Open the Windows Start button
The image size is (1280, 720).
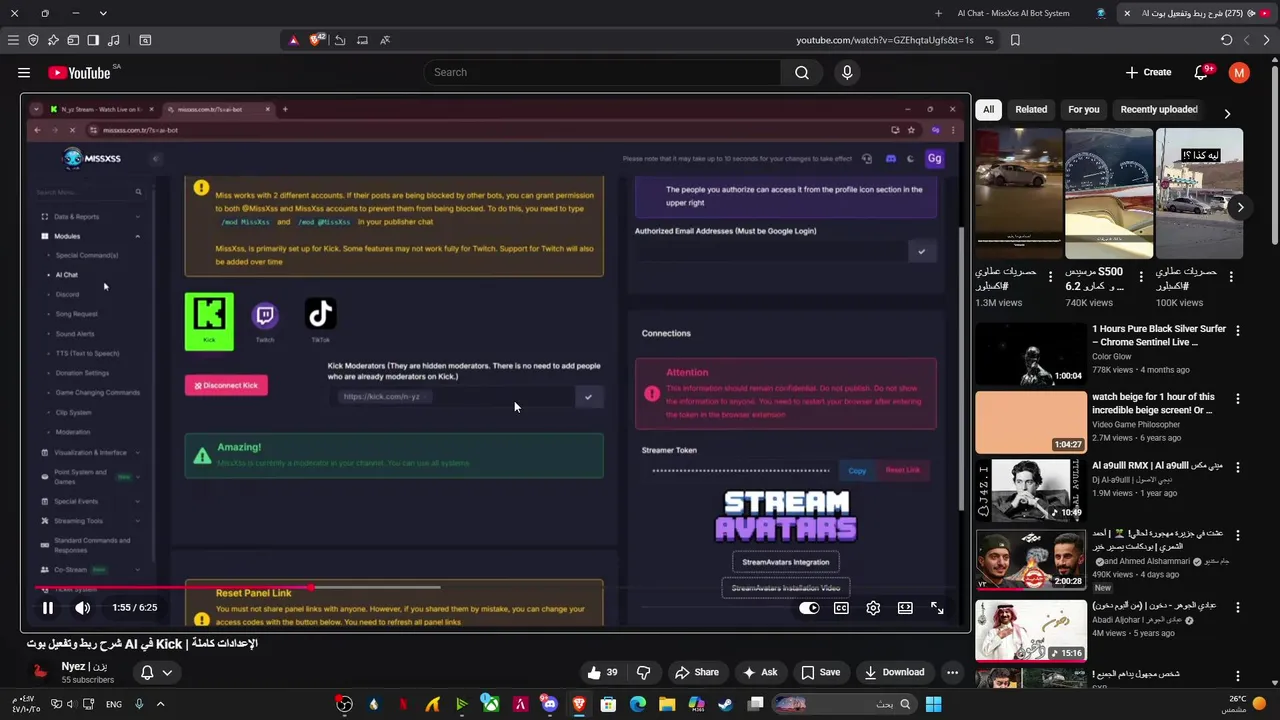tap(933, 704)
